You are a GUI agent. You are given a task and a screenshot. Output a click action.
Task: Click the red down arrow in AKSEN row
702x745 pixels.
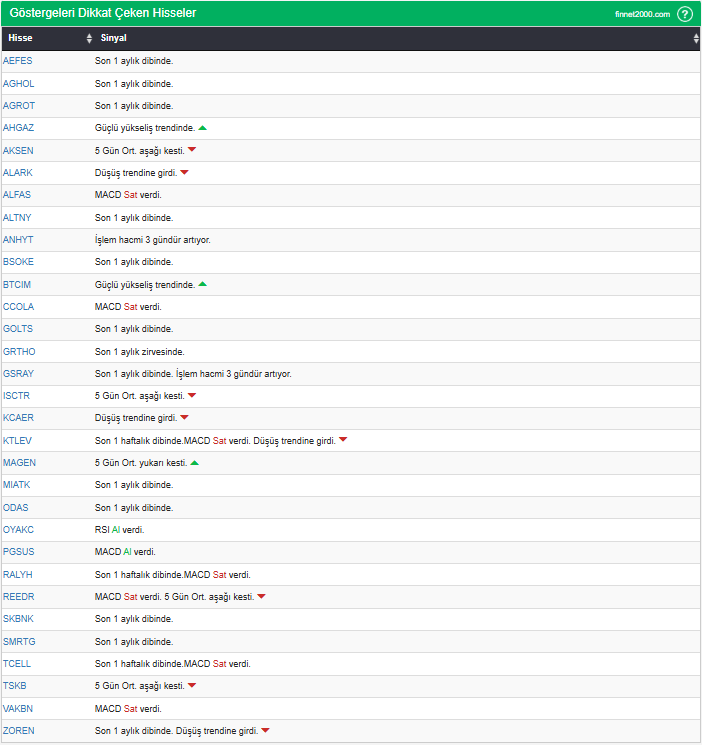(192, 150)
